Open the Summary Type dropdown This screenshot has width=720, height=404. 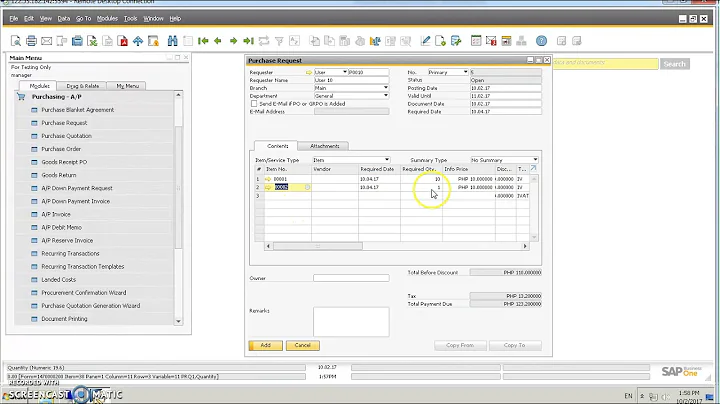click(535, 160)
